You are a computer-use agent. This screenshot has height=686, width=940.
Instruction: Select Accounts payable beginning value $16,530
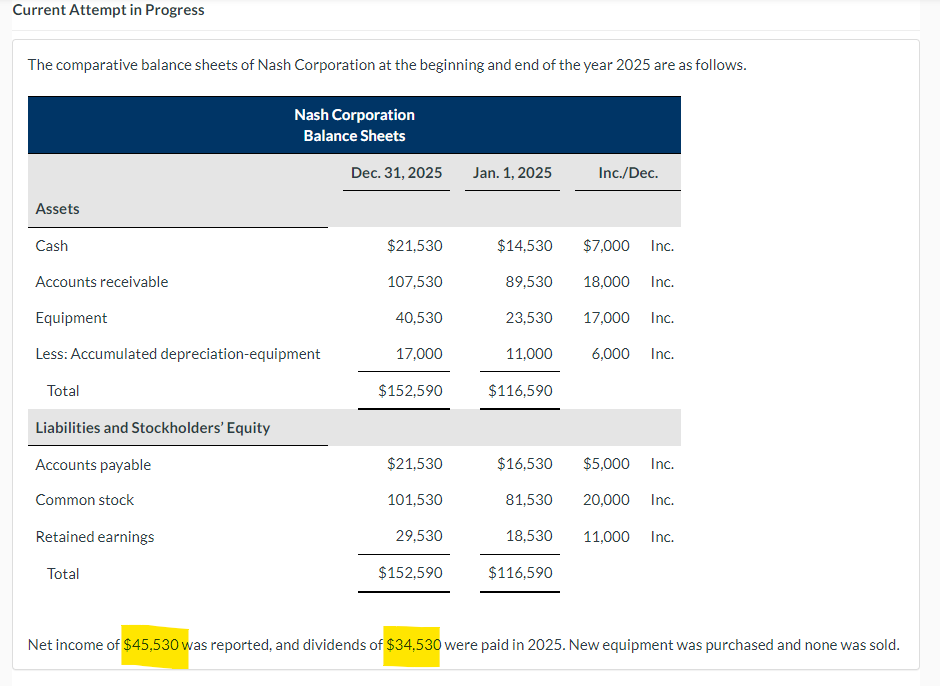point(525,464)
